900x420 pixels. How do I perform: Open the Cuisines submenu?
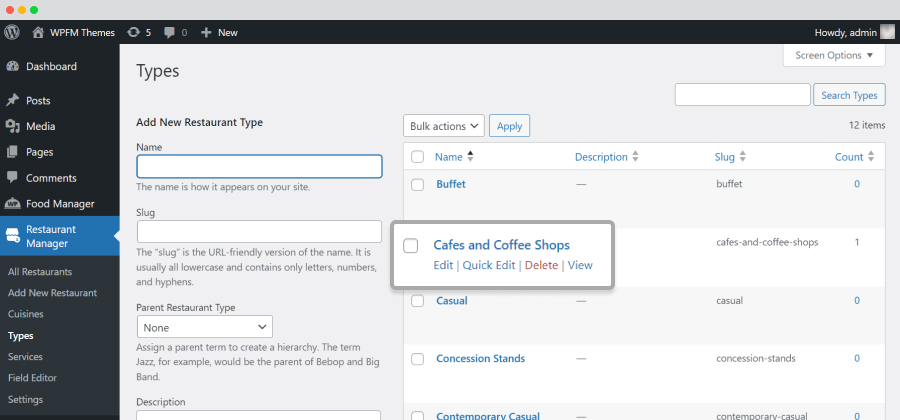[x=25, y=314]
